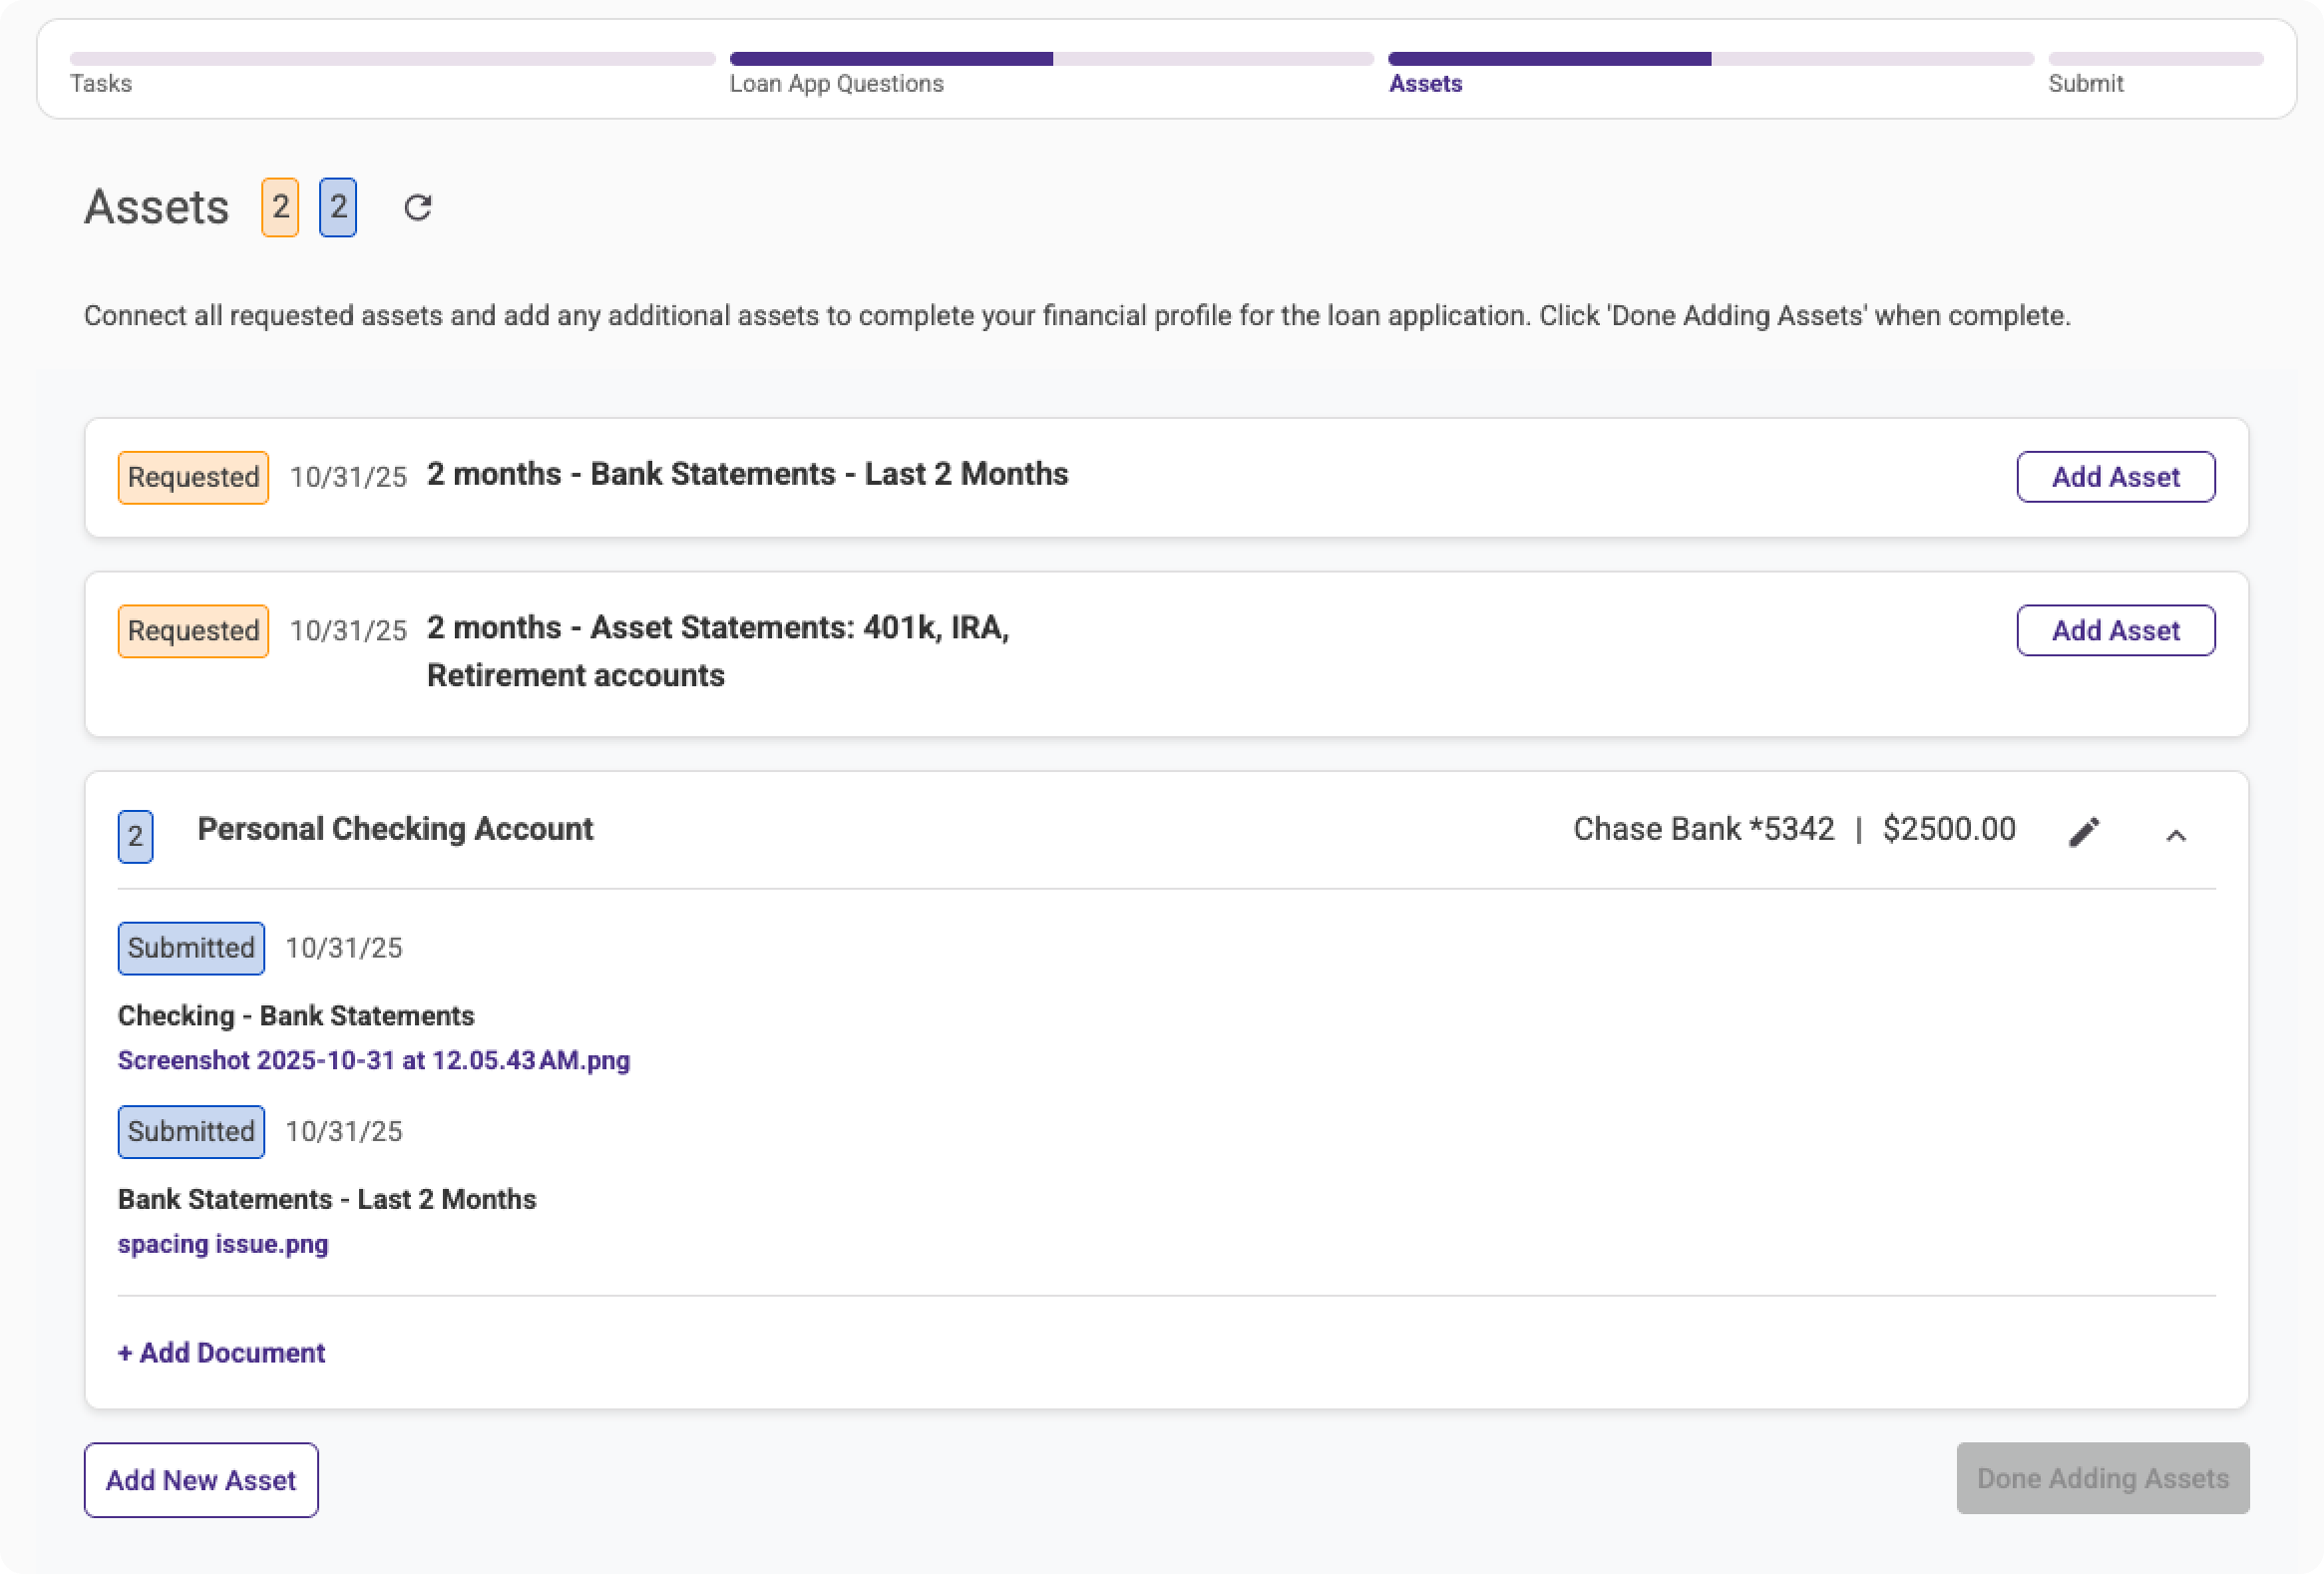Select the Assets step tab
Viewport: 2324px width, 1574px height.
point(1425,84)
